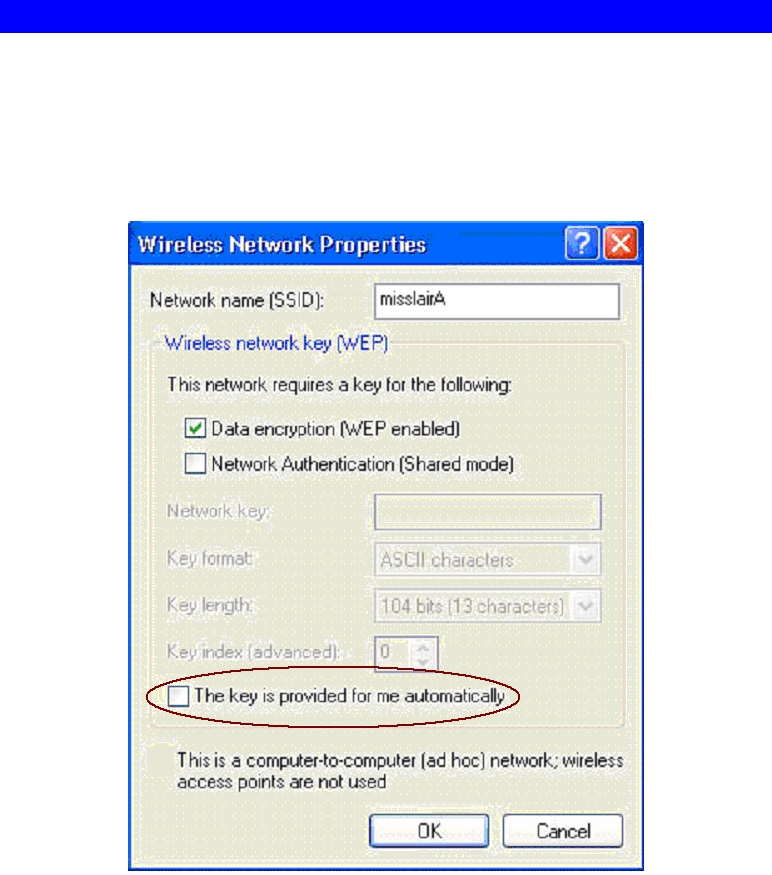The image size is (772, 875).
Task: Open the '104 bits (13 characters)' combo box
Action: pyautogui.click(x=488, y=605)
